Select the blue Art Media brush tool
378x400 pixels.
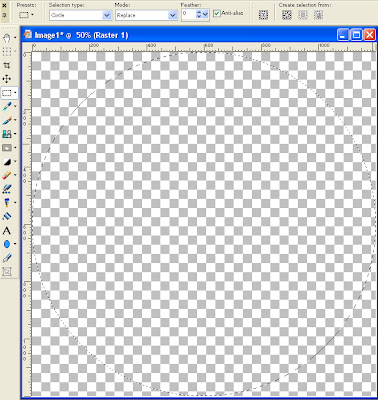click(x=6, y=217)
